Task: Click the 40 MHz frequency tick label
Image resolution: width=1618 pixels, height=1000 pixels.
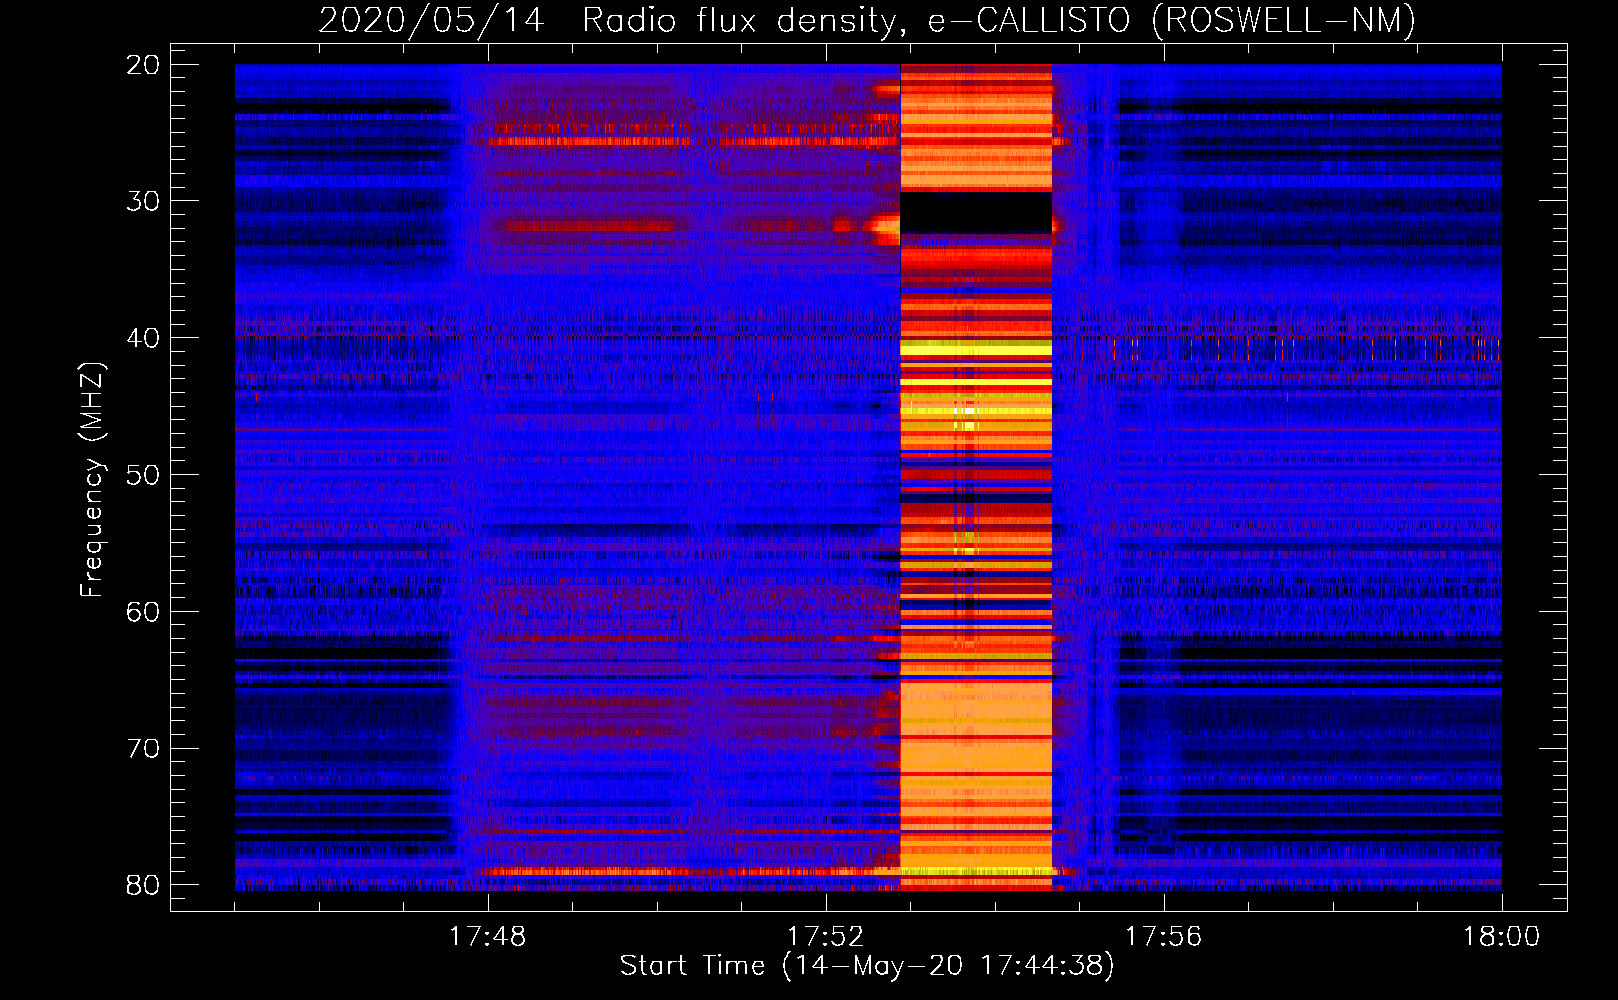Action: [x=143, y=338]
